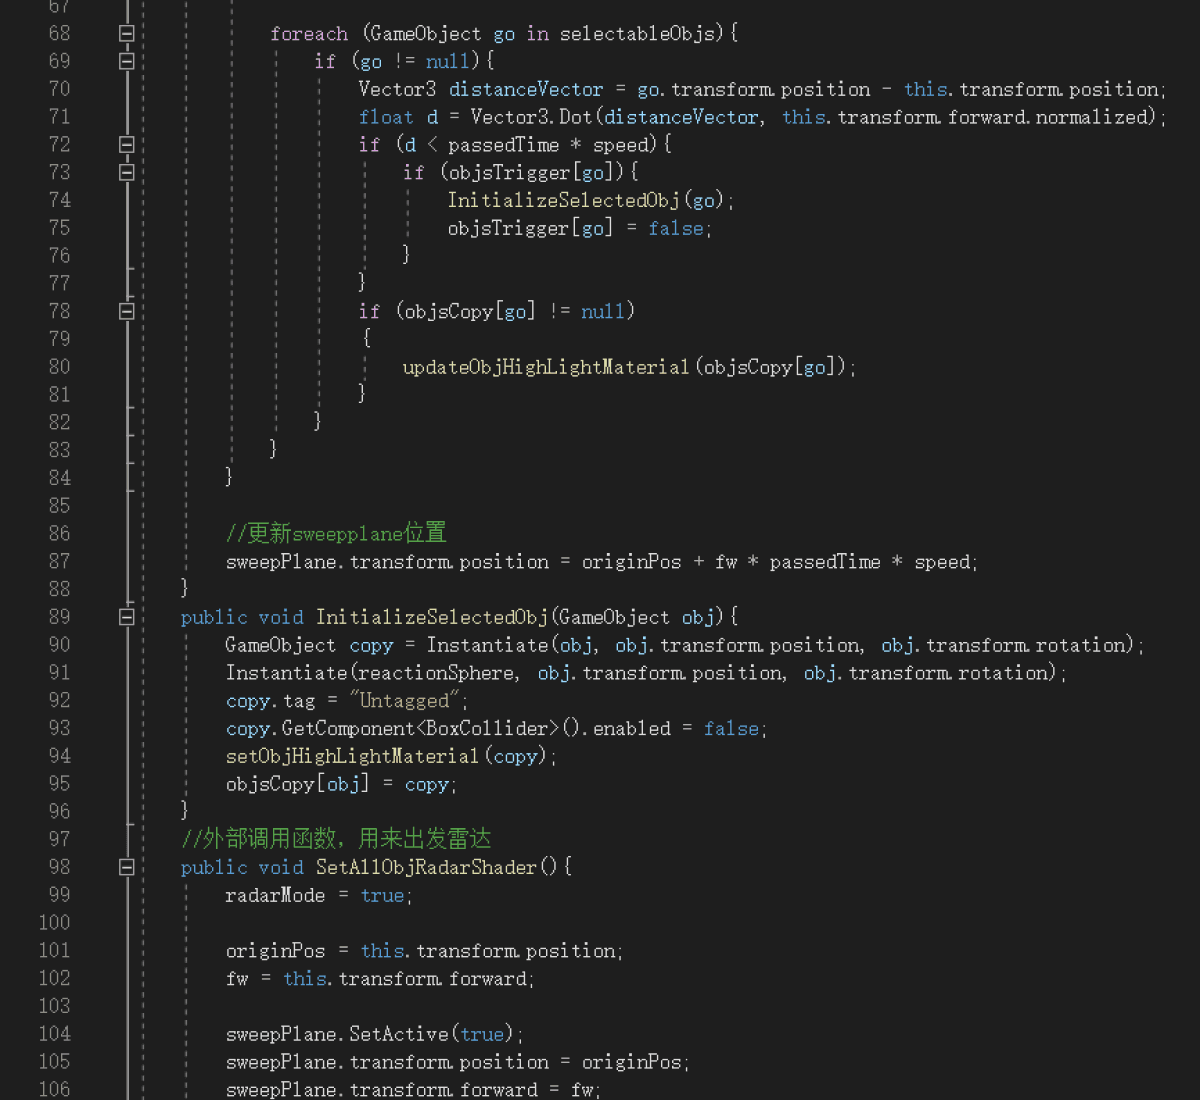Click line number 70 in the gutter
The width and height of the screenshot is (1200, 1100).
point(60,89)
